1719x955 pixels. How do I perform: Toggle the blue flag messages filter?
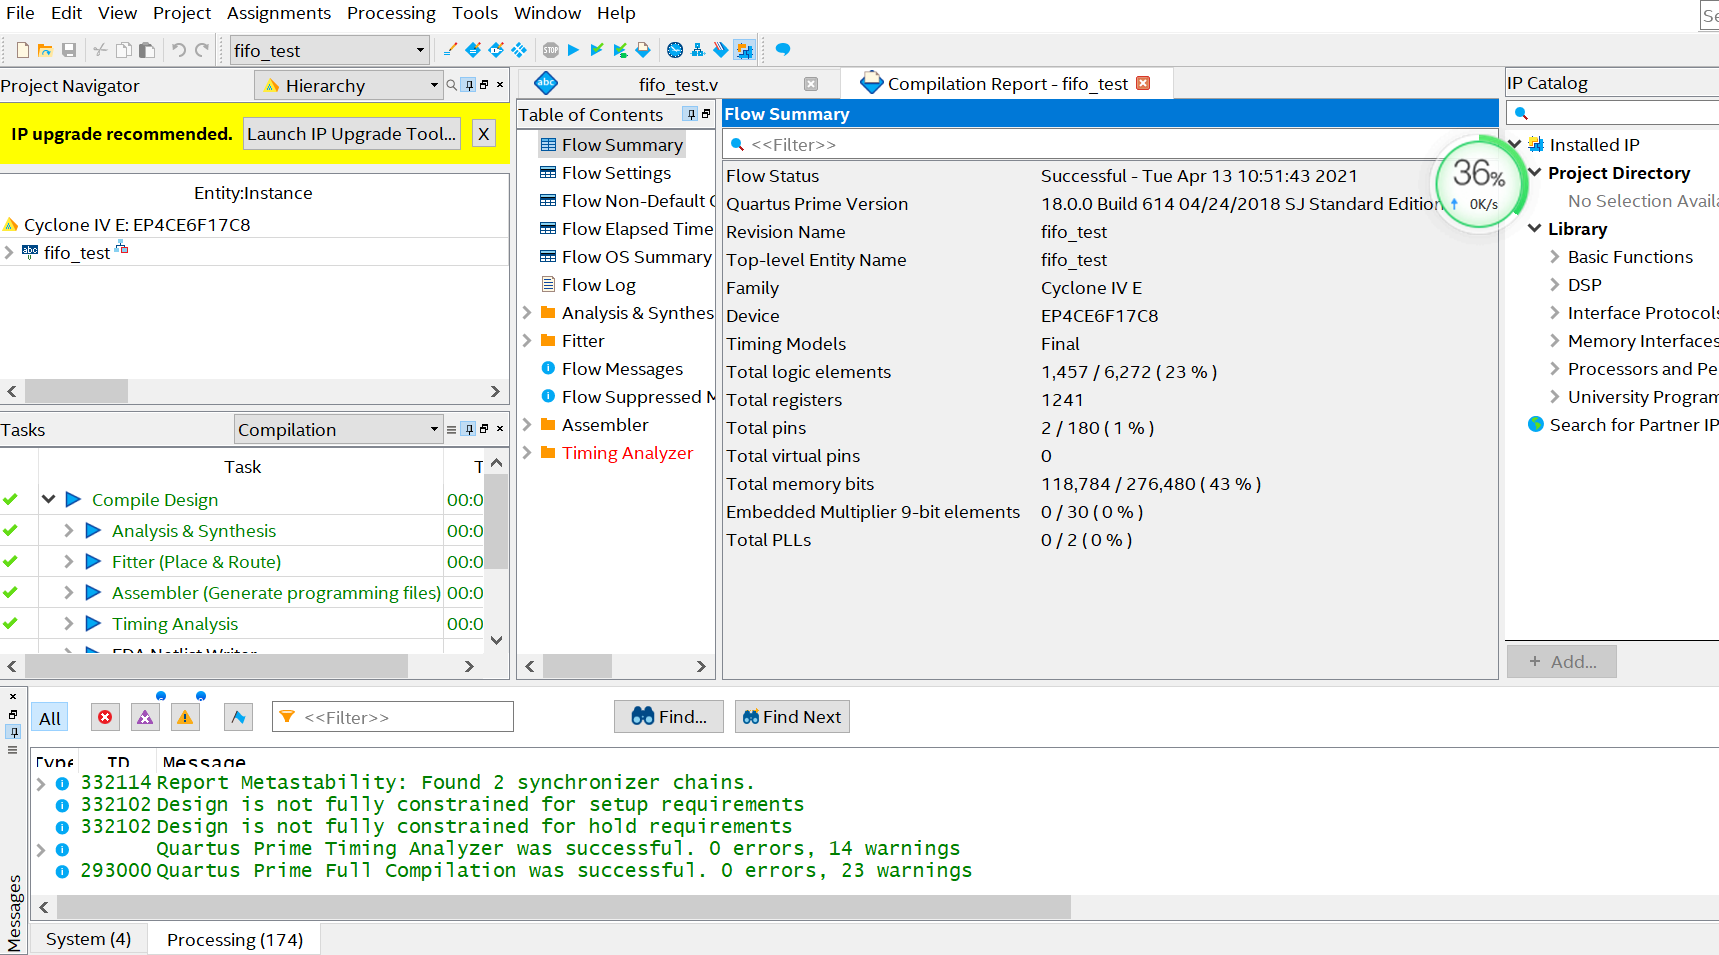(237, 717)
